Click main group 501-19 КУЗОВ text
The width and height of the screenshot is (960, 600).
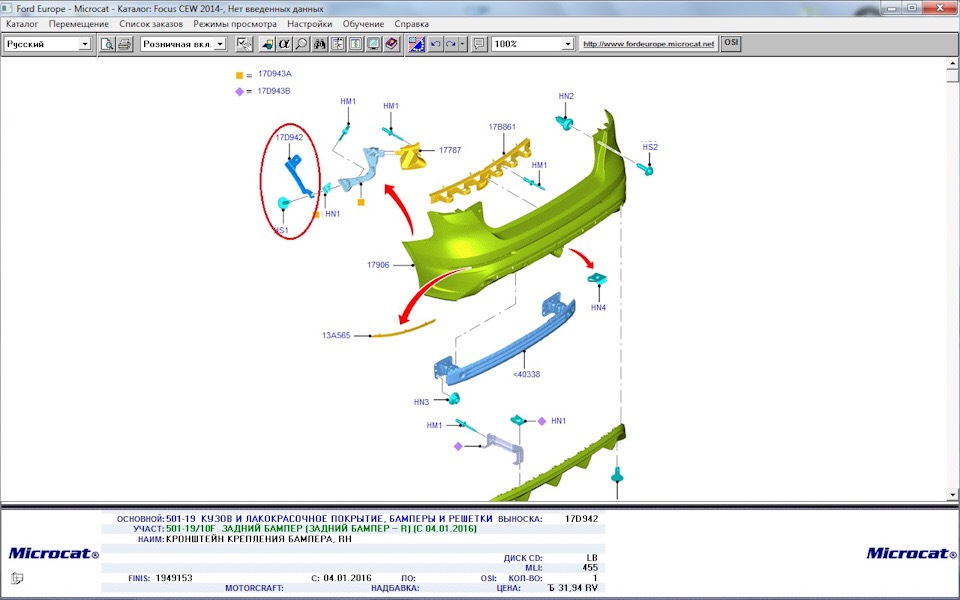point(329,519)
